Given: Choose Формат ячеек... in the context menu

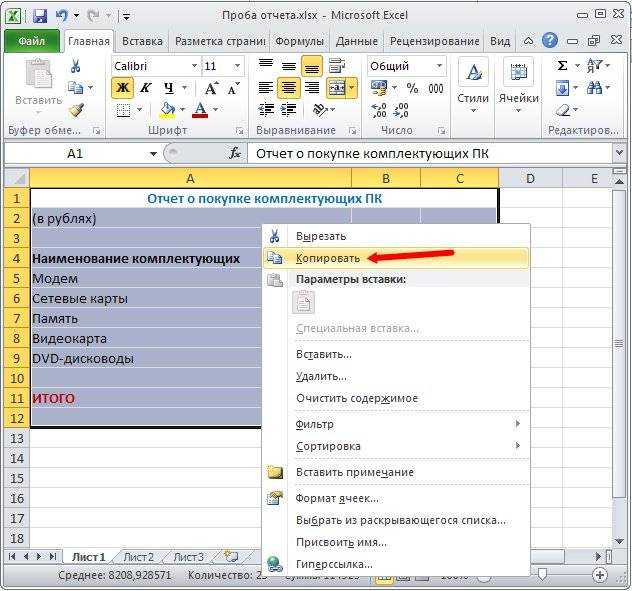Looking at the screenshot, I should pos(395,498).
